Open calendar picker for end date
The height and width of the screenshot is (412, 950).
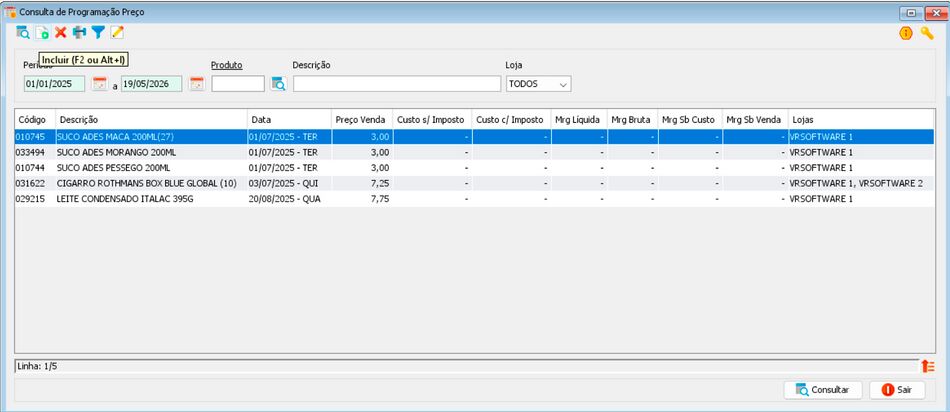[x=196, y=84]
